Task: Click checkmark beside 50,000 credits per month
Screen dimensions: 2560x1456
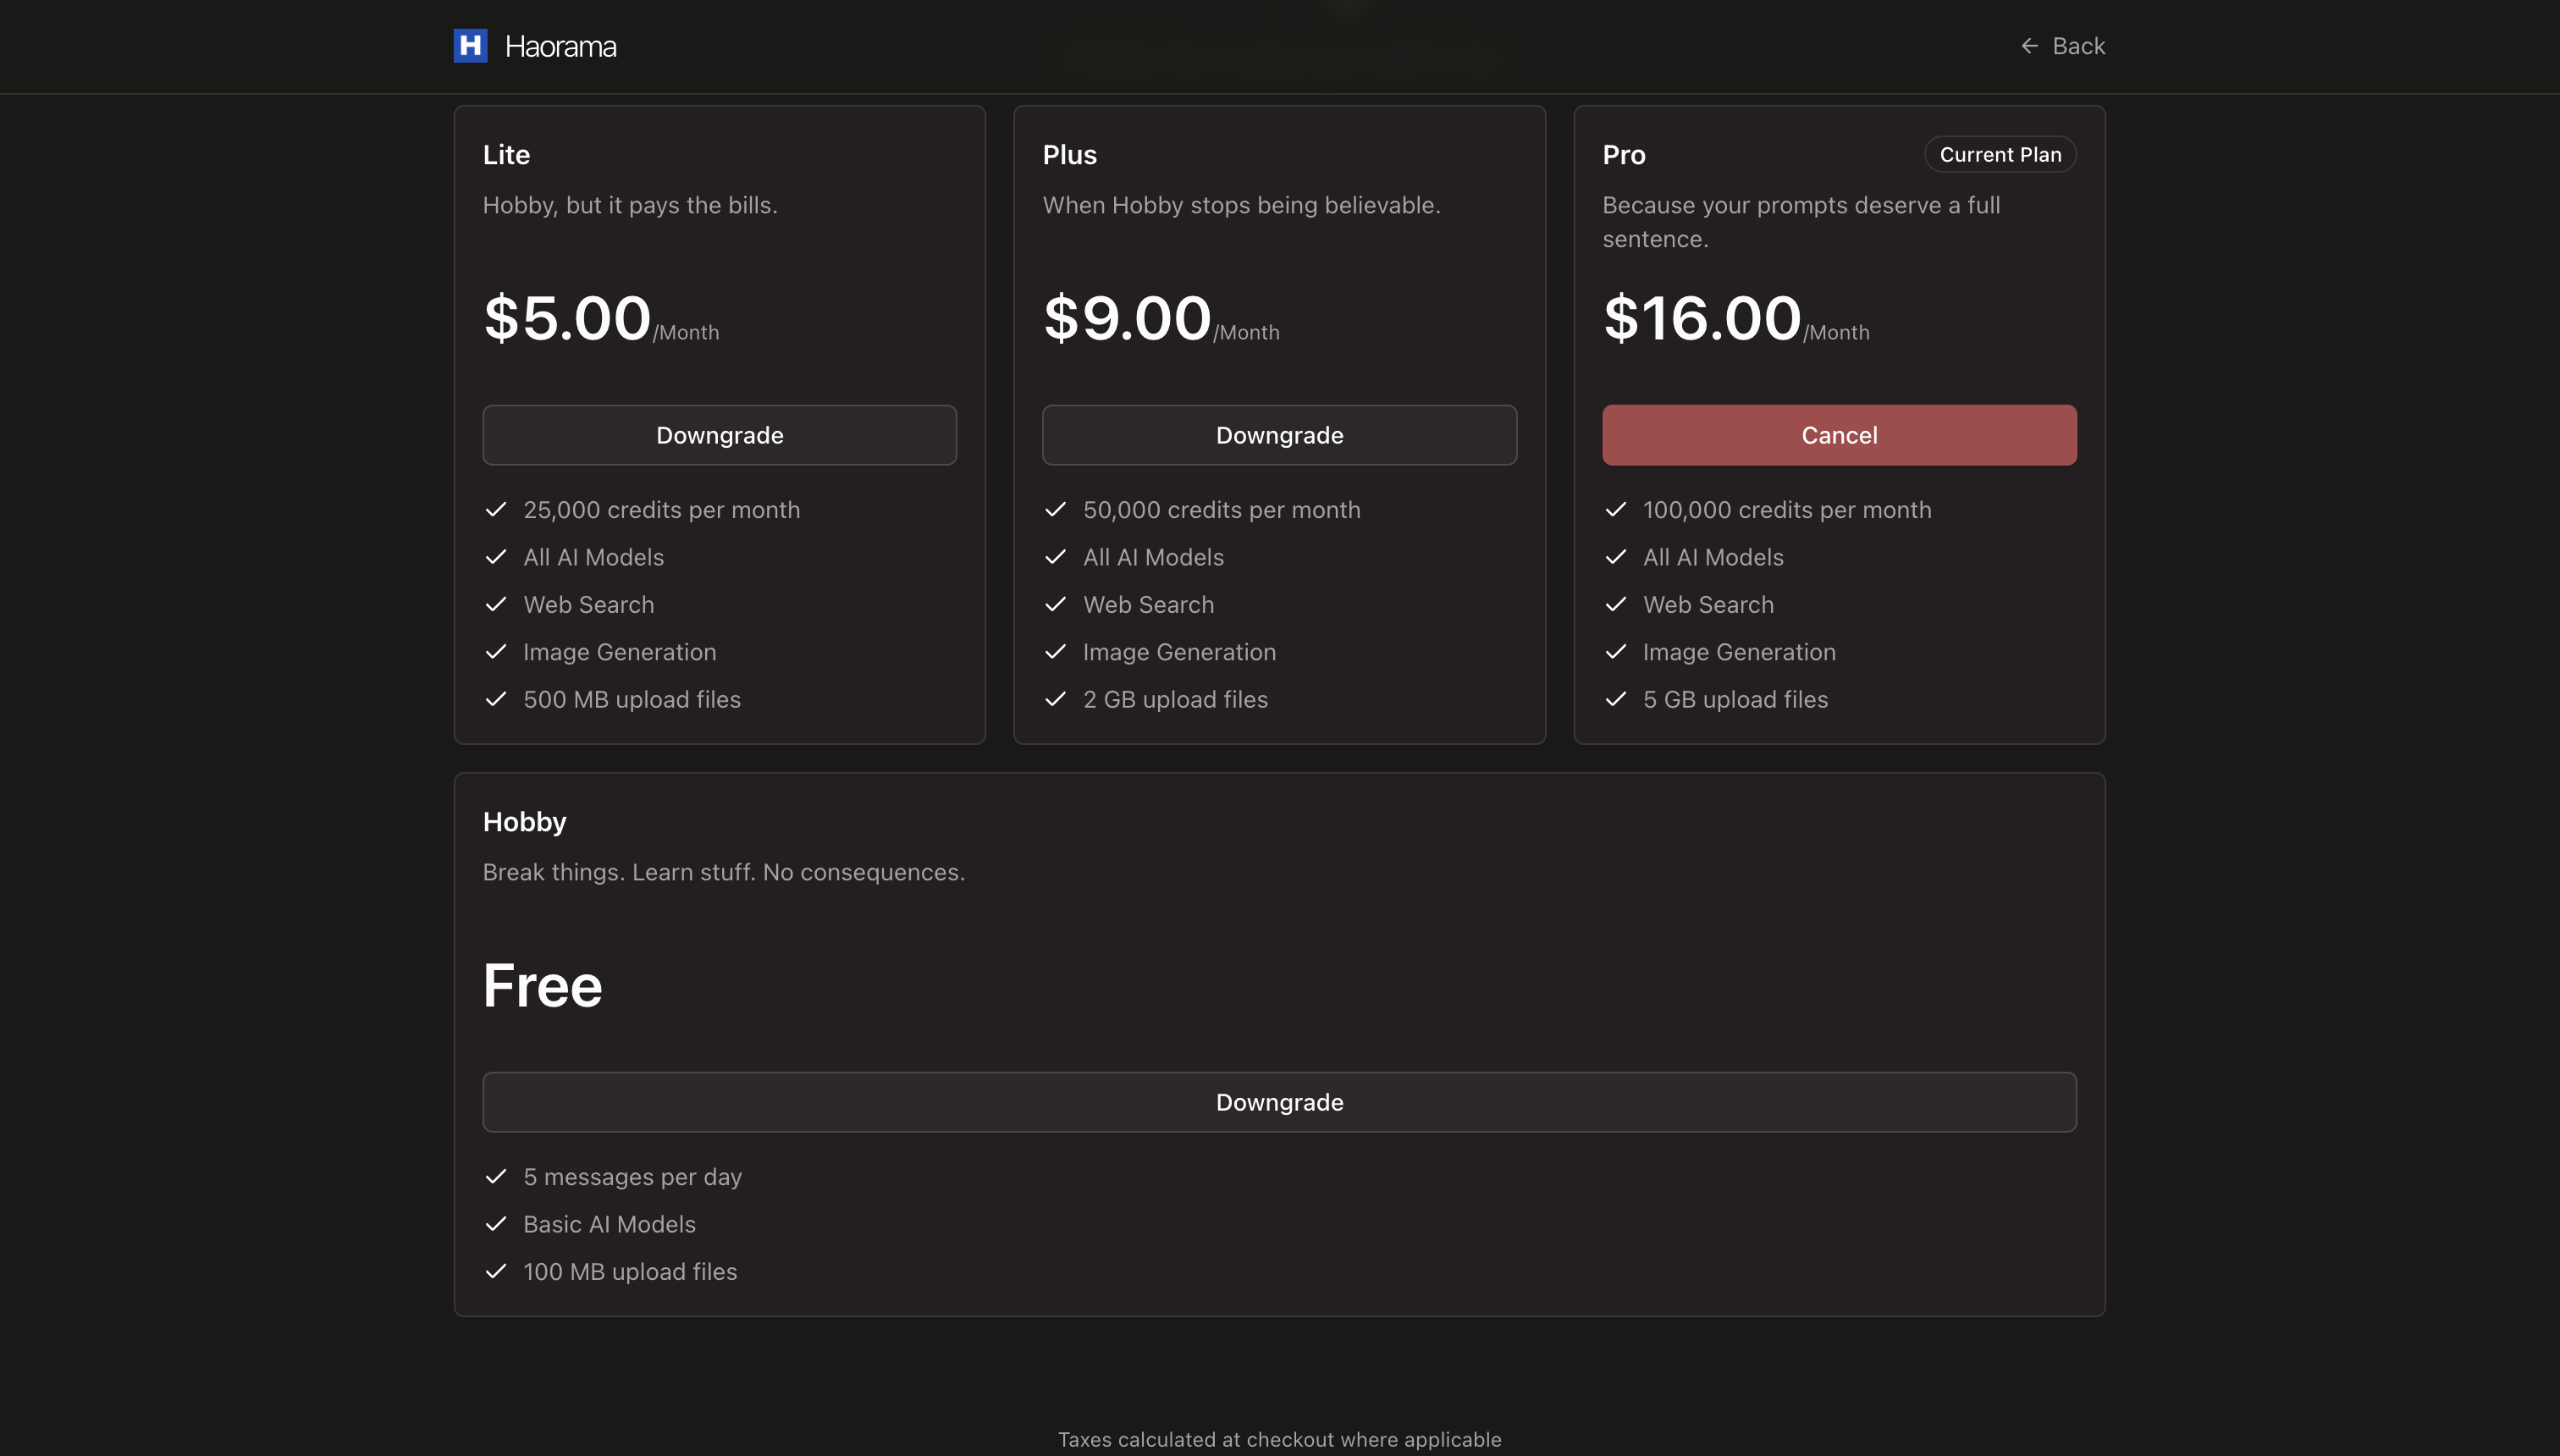Action: point(1055,510)
